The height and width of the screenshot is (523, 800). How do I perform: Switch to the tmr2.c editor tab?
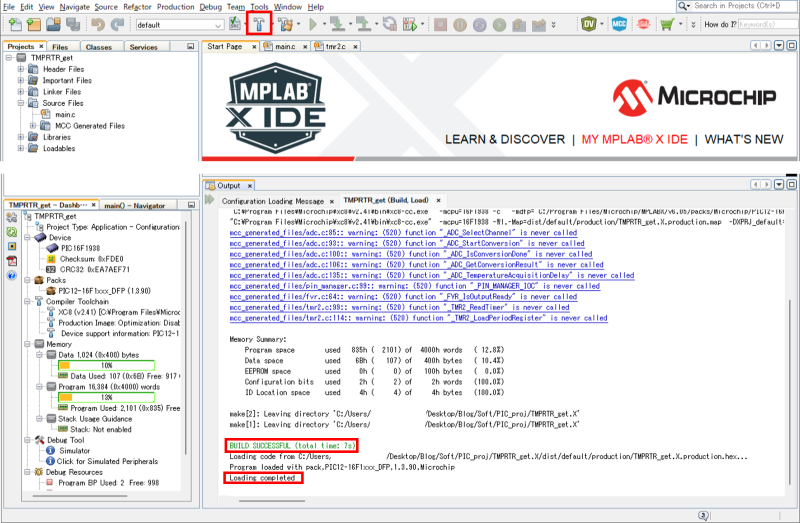pos(331,46)
